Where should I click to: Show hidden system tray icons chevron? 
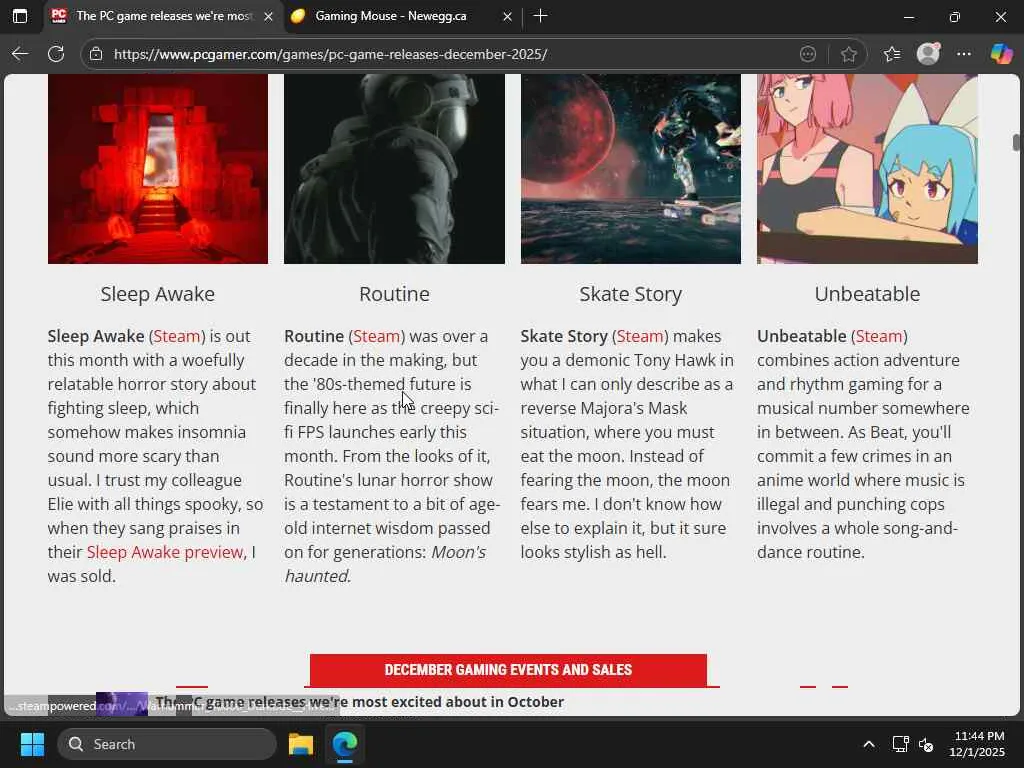click(869, 744)
